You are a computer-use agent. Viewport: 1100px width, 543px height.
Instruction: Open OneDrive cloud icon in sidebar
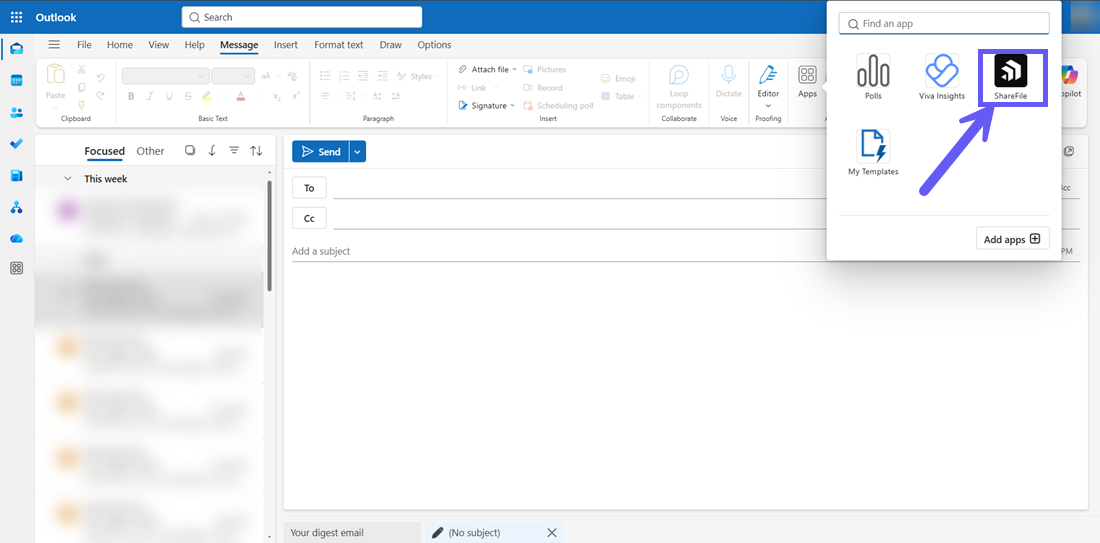(x=17, y=239)
